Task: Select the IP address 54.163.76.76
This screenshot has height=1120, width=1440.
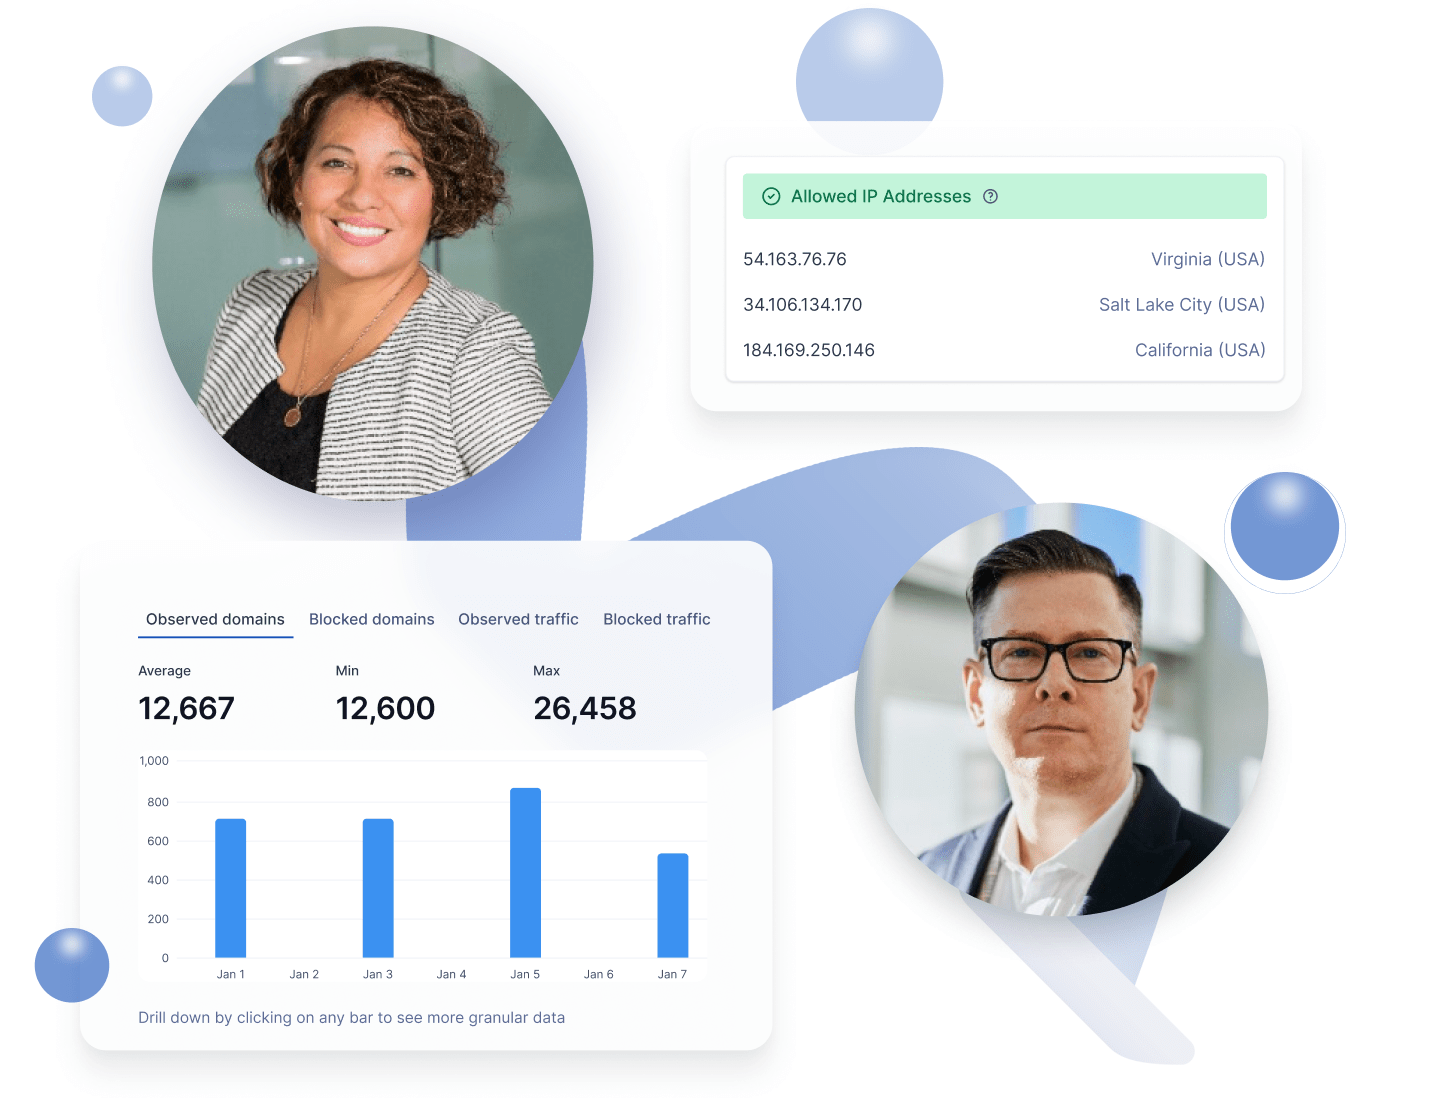Action: (794, 259)
